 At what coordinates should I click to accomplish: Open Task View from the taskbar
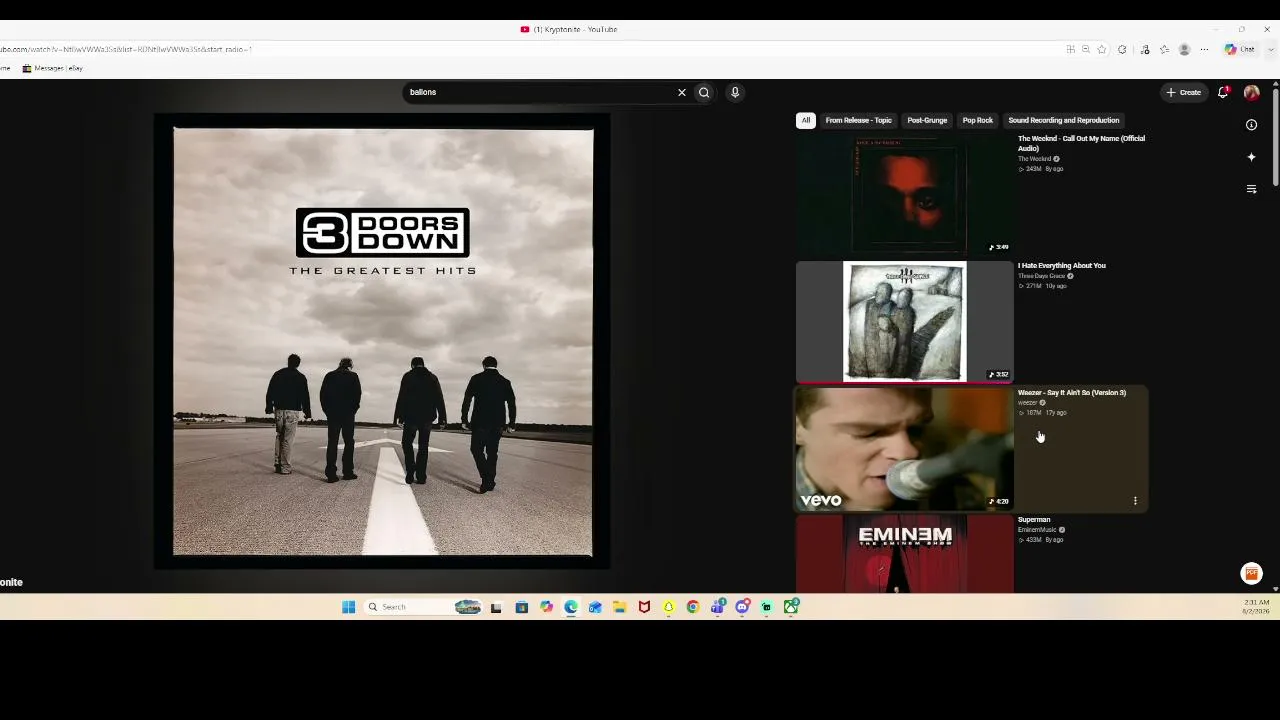coord(496,607)
